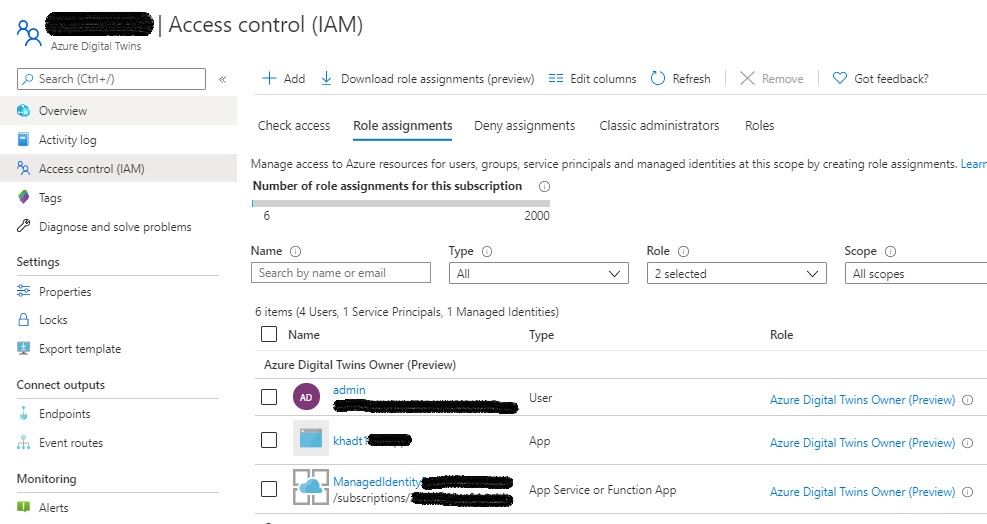Image resolution: width=987 pixels, height=524 pixels.
Task: Click info icon next to role assignments count
Action: pyautogui.click(x=544, y=186)
